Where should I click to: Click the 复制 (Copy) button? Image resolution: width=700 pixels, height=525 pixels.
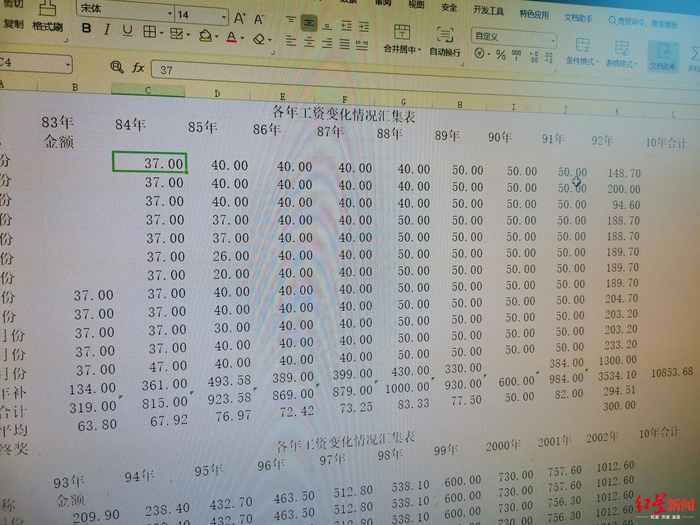click(13, 24)
